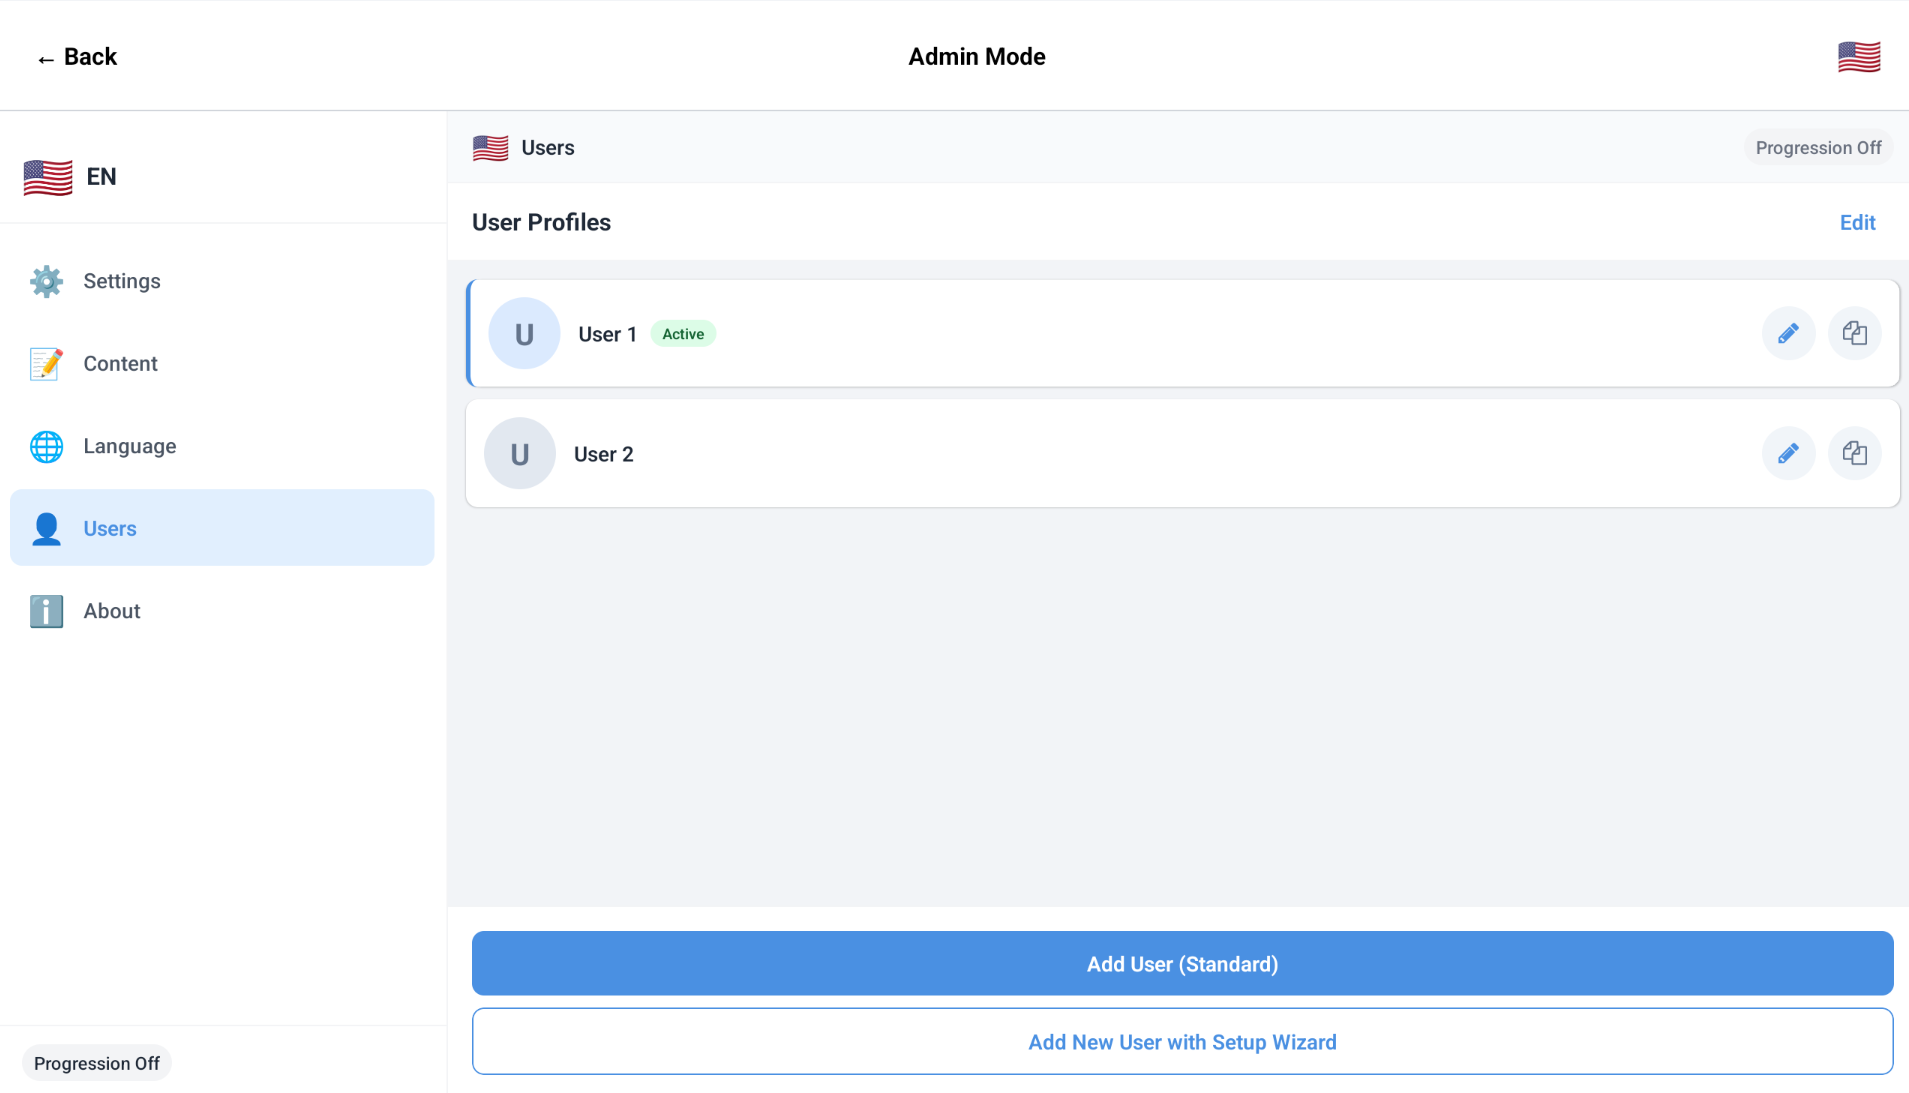Open the Content section in sidebar

[x=120, y=364]
